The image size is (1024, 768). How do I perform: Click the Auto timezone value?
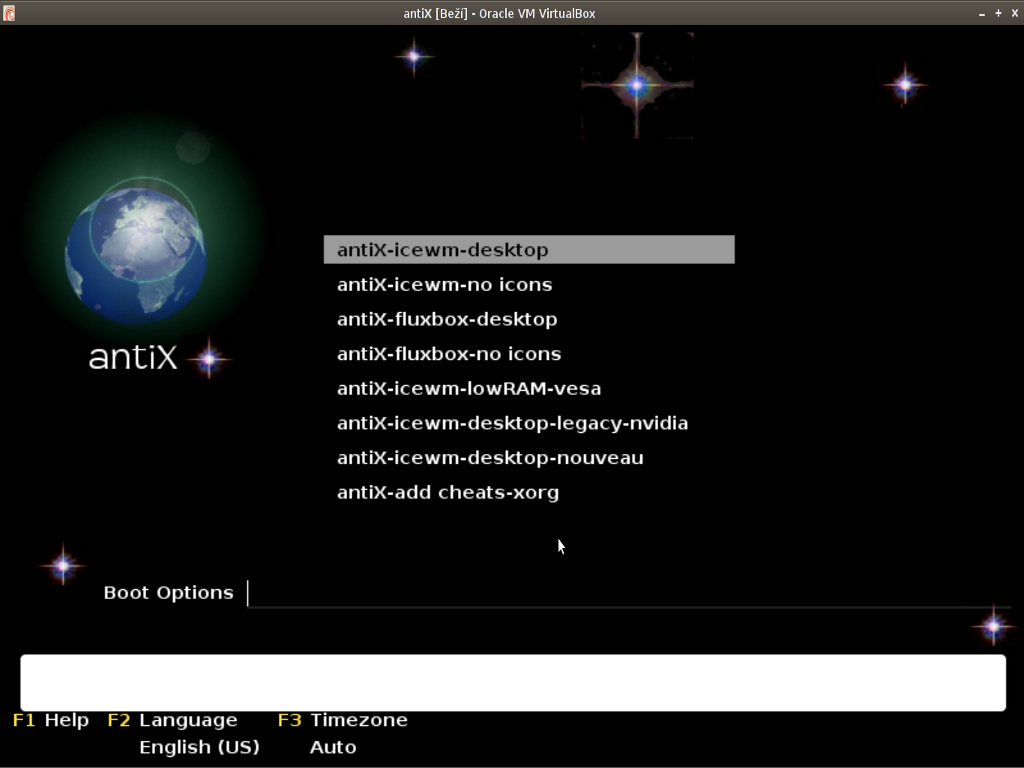point(333,746)
